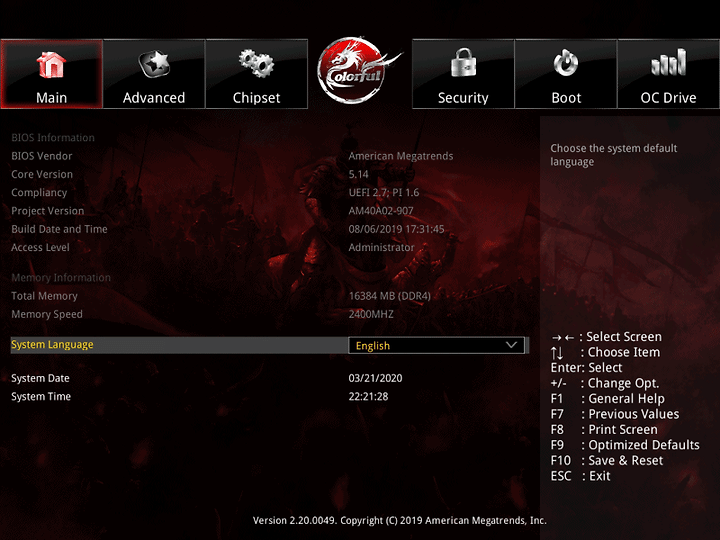Click the 16384 MB (DDR4) value
This screenshot has width=720, height=540.
pyautogui.click(x=390, y=296)
